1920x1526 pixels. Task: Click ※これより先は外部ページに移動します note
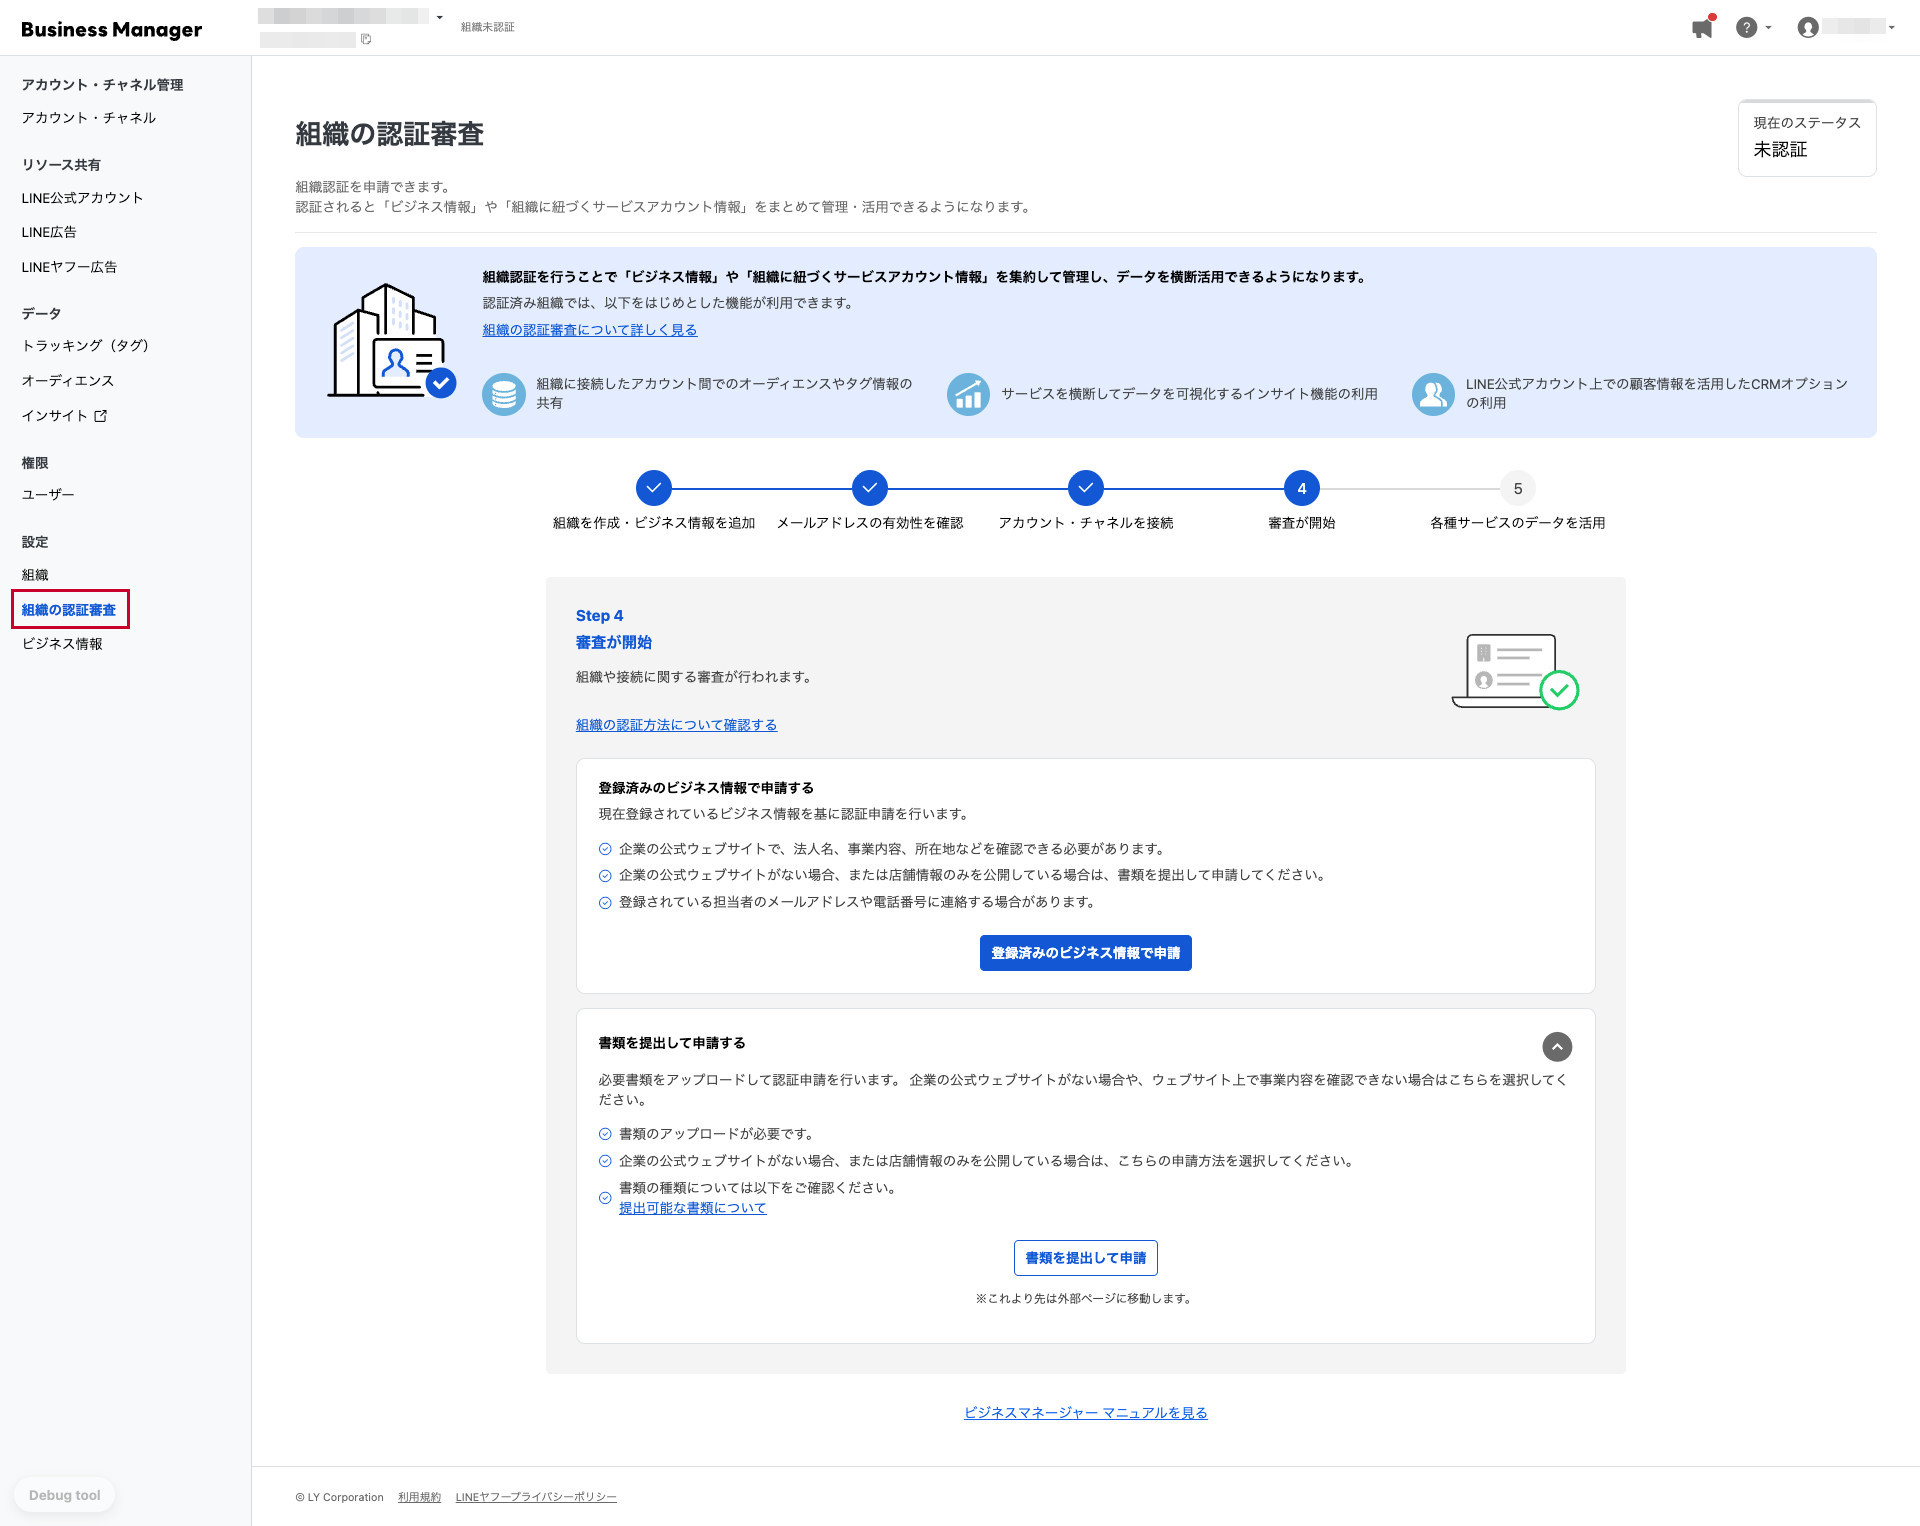[1084, 1299]
